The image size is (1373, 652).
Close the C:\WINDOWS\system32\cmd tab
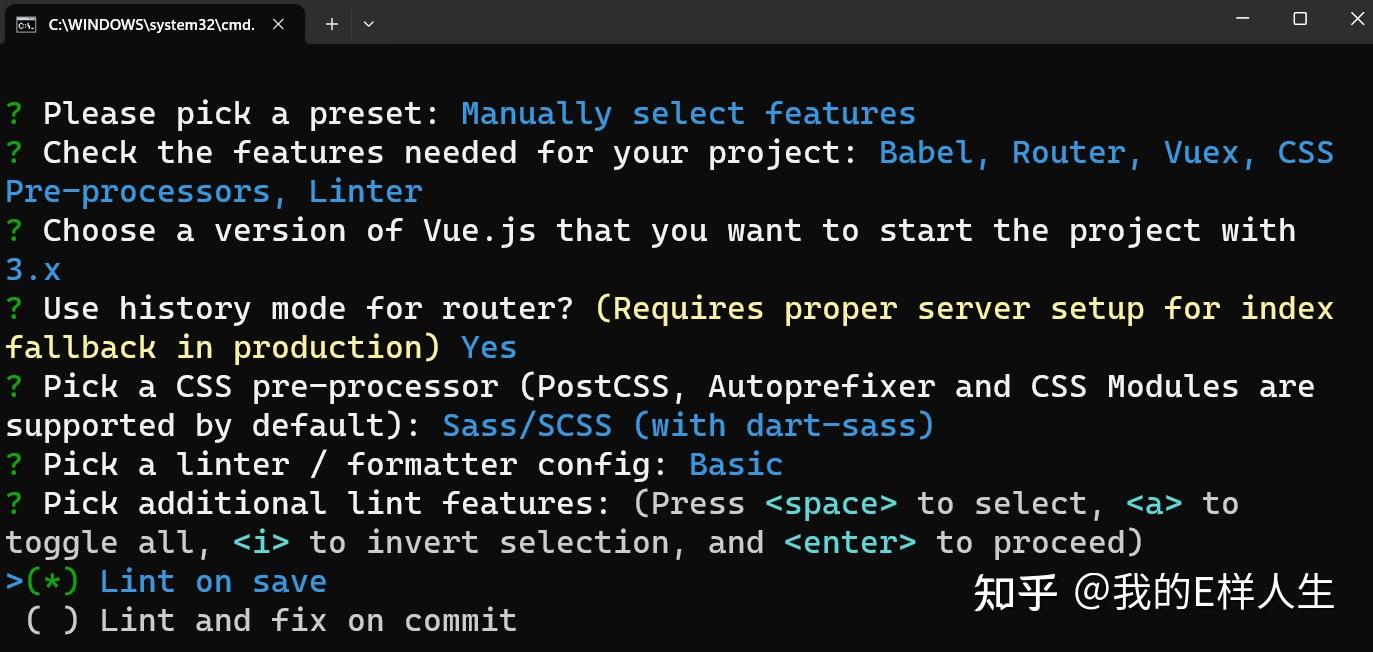coord(279,24)
